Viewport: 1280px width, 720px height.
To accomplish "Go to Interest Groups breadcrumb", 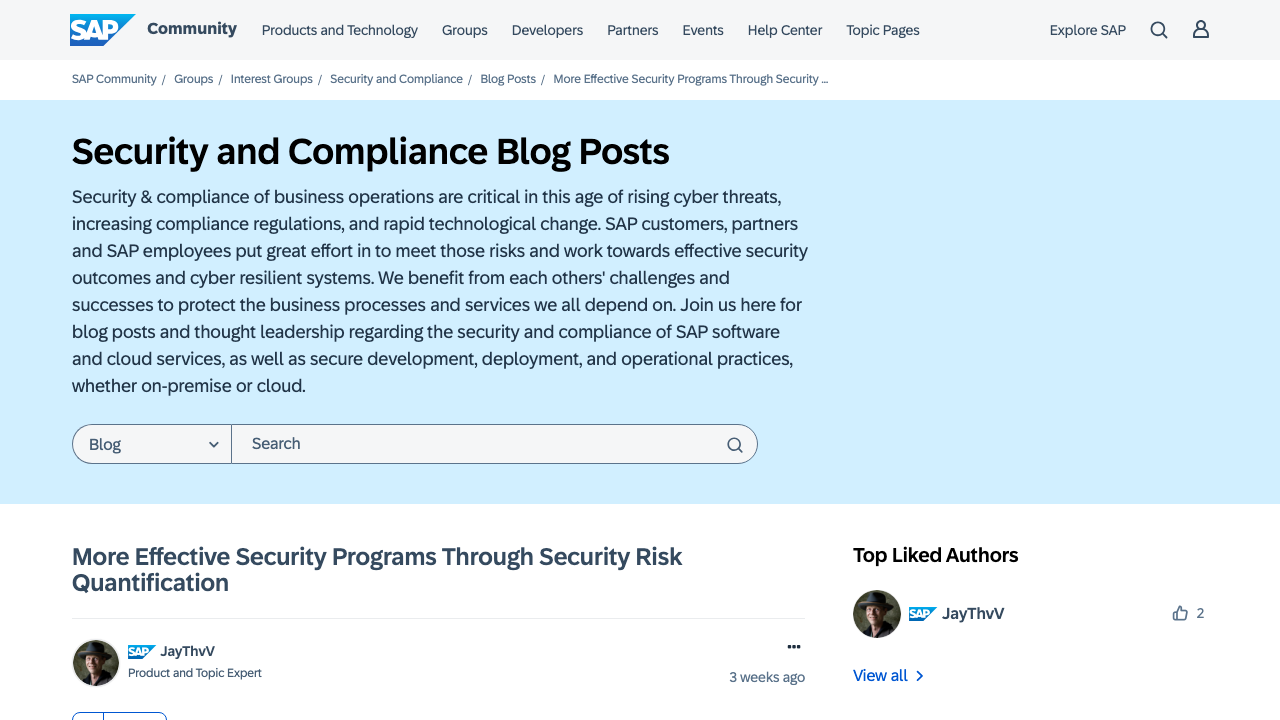I will coord(272,79).
